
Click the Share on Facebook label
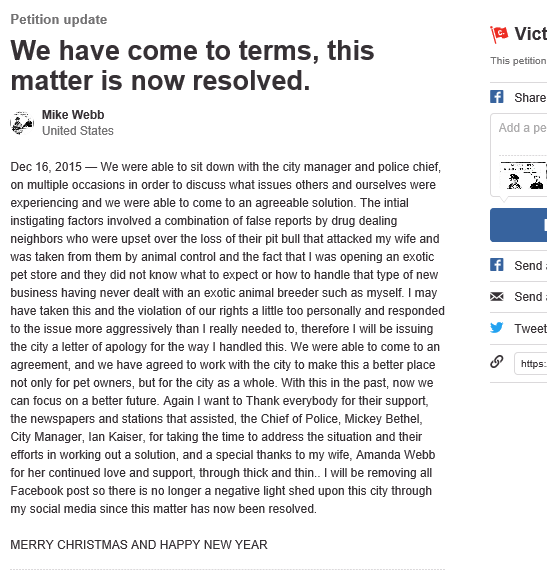531,98
